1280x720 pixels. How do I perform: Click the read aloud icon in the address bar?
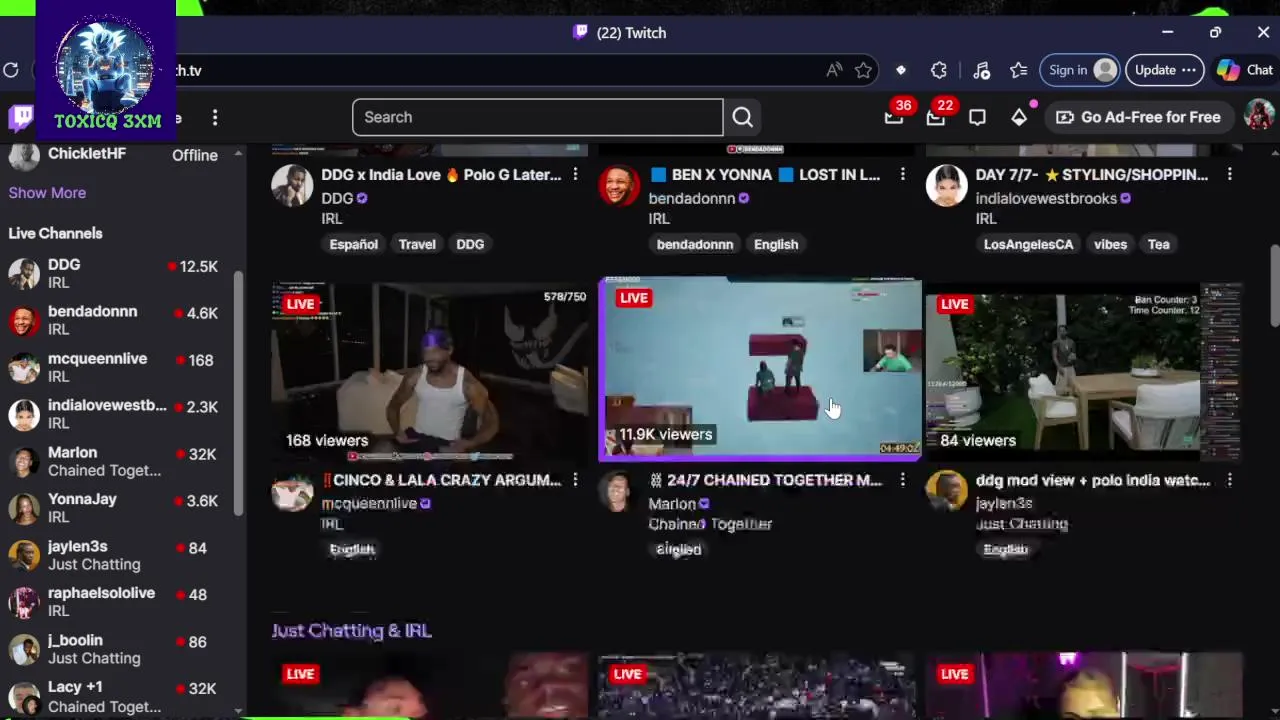click(834, 70)
